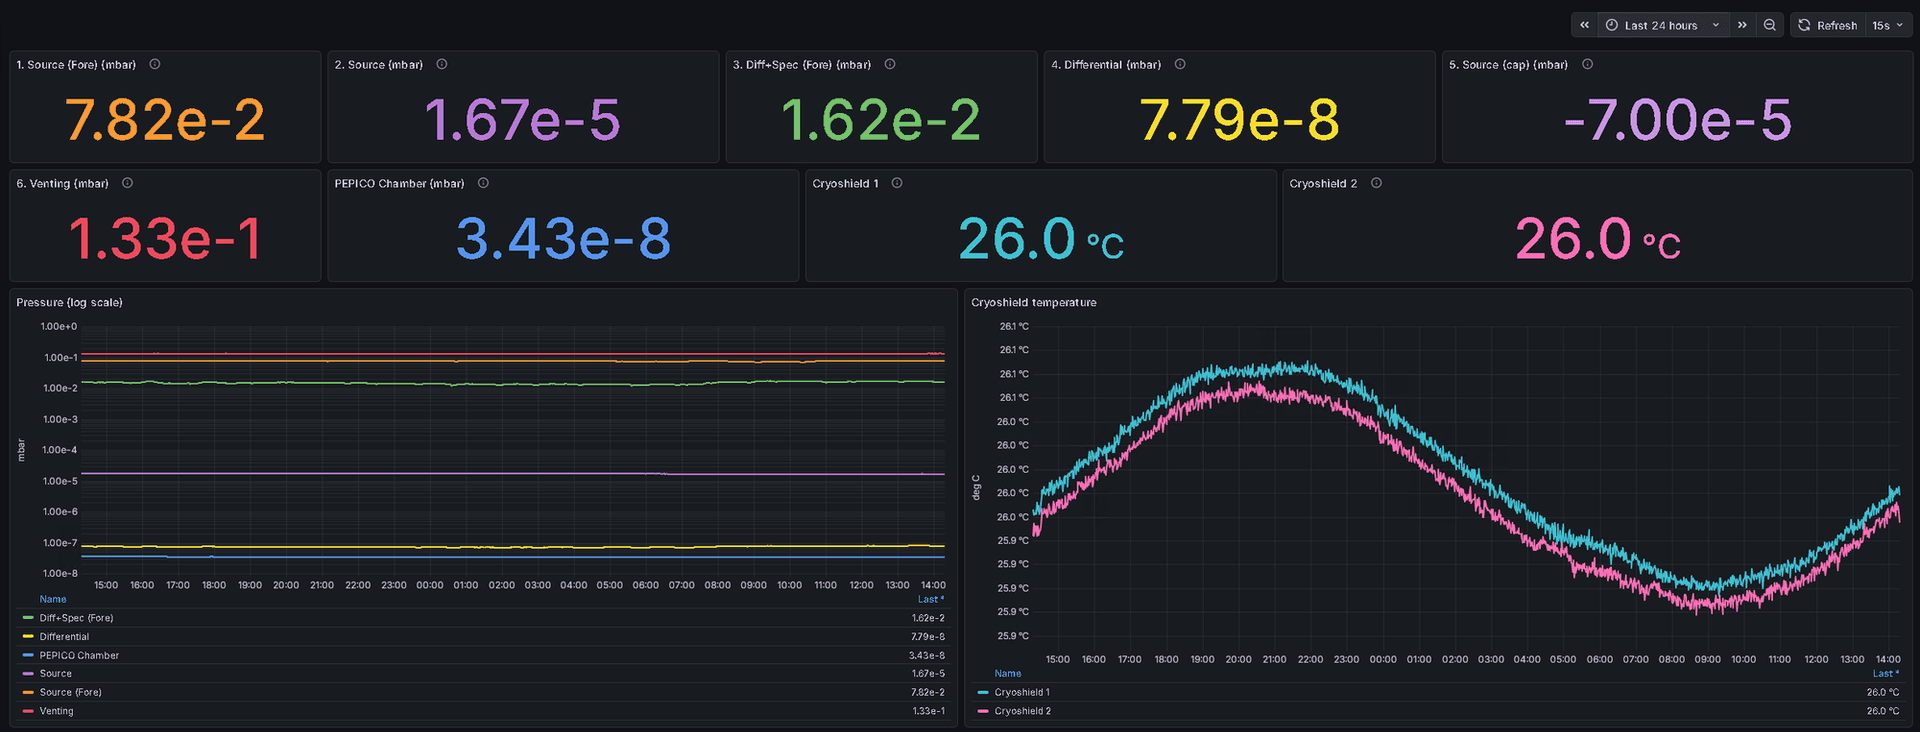Zoom out the time range
1920x732 pixels.
click(x=1770, y=25)
